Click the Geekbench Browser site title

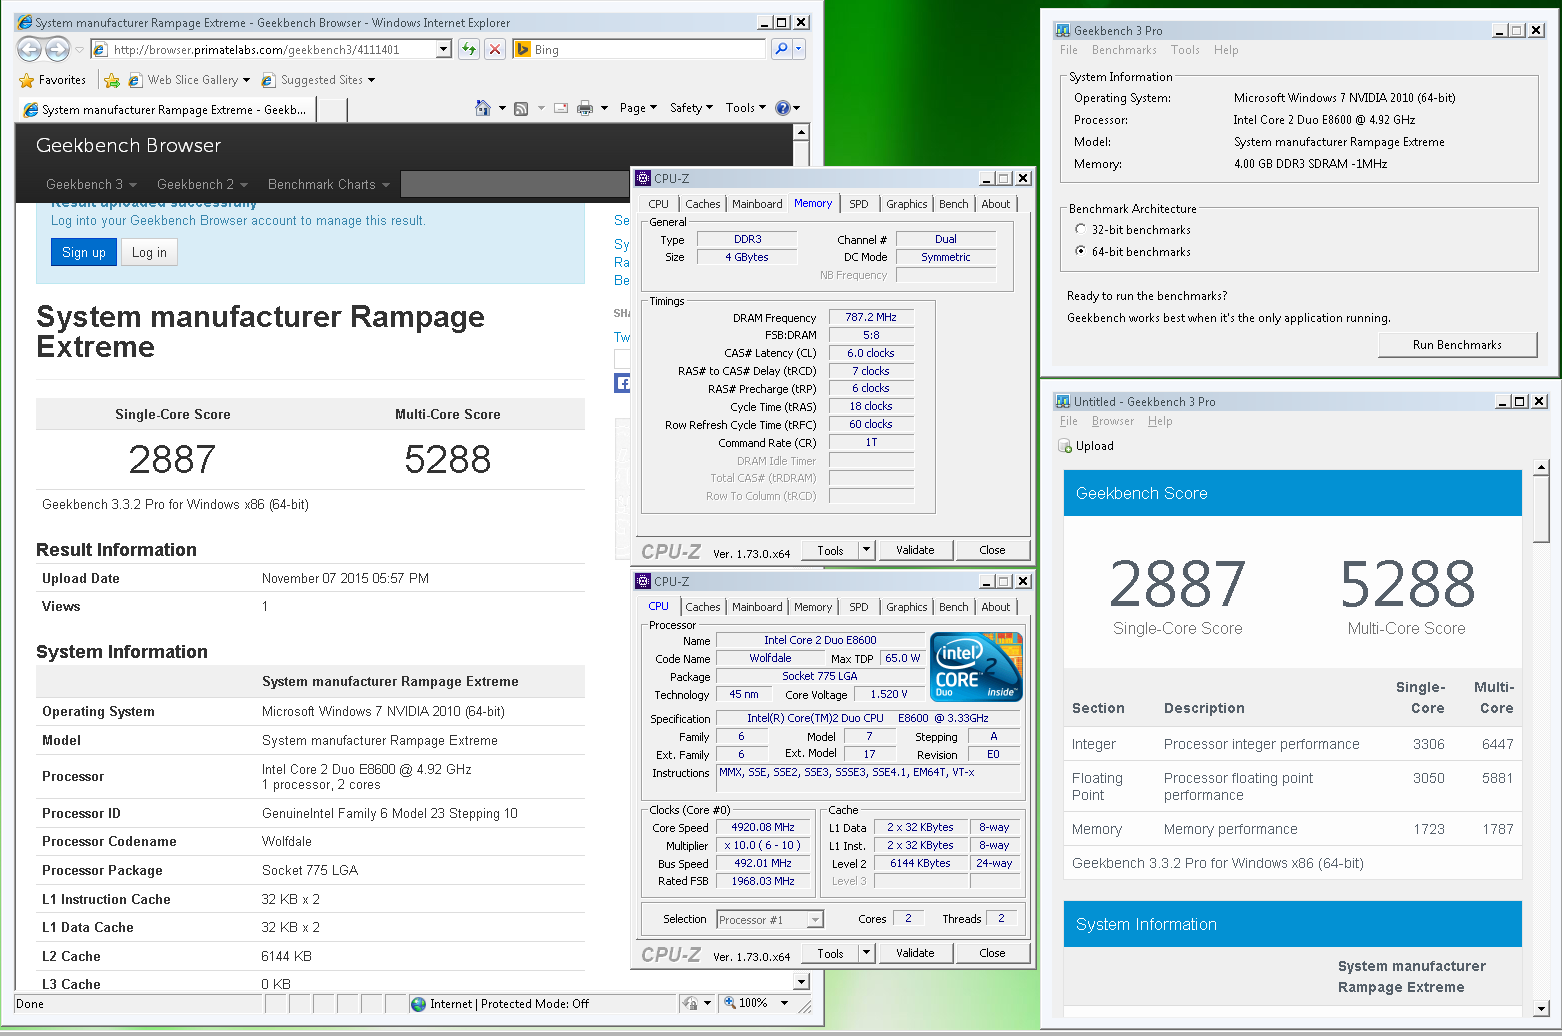pyautogui.click(x=128, y=145)
